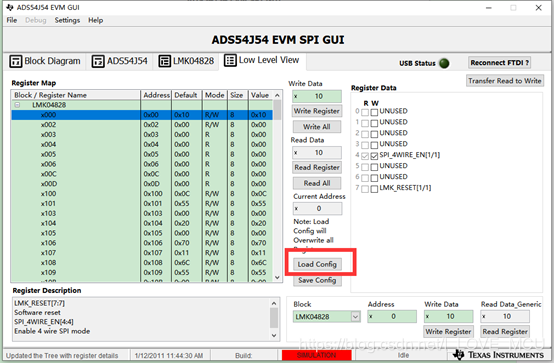Click Register Description scrollbar up arrow
The width and height of the screenshot is (554, 363).
[x=274, y=303]
